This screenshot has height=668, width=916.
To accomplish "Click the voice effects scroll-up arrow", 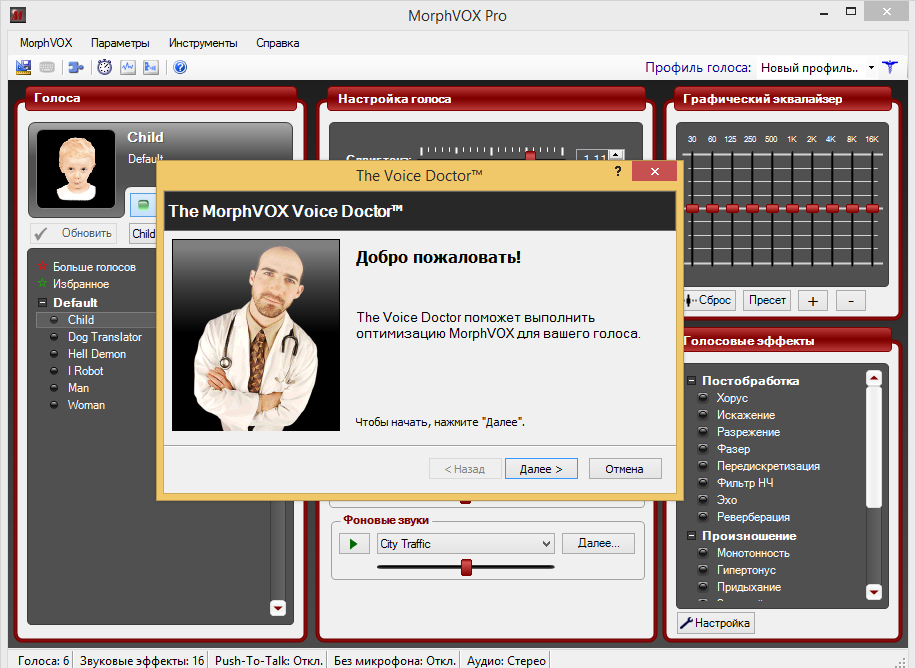I will [x=874, y=378].
